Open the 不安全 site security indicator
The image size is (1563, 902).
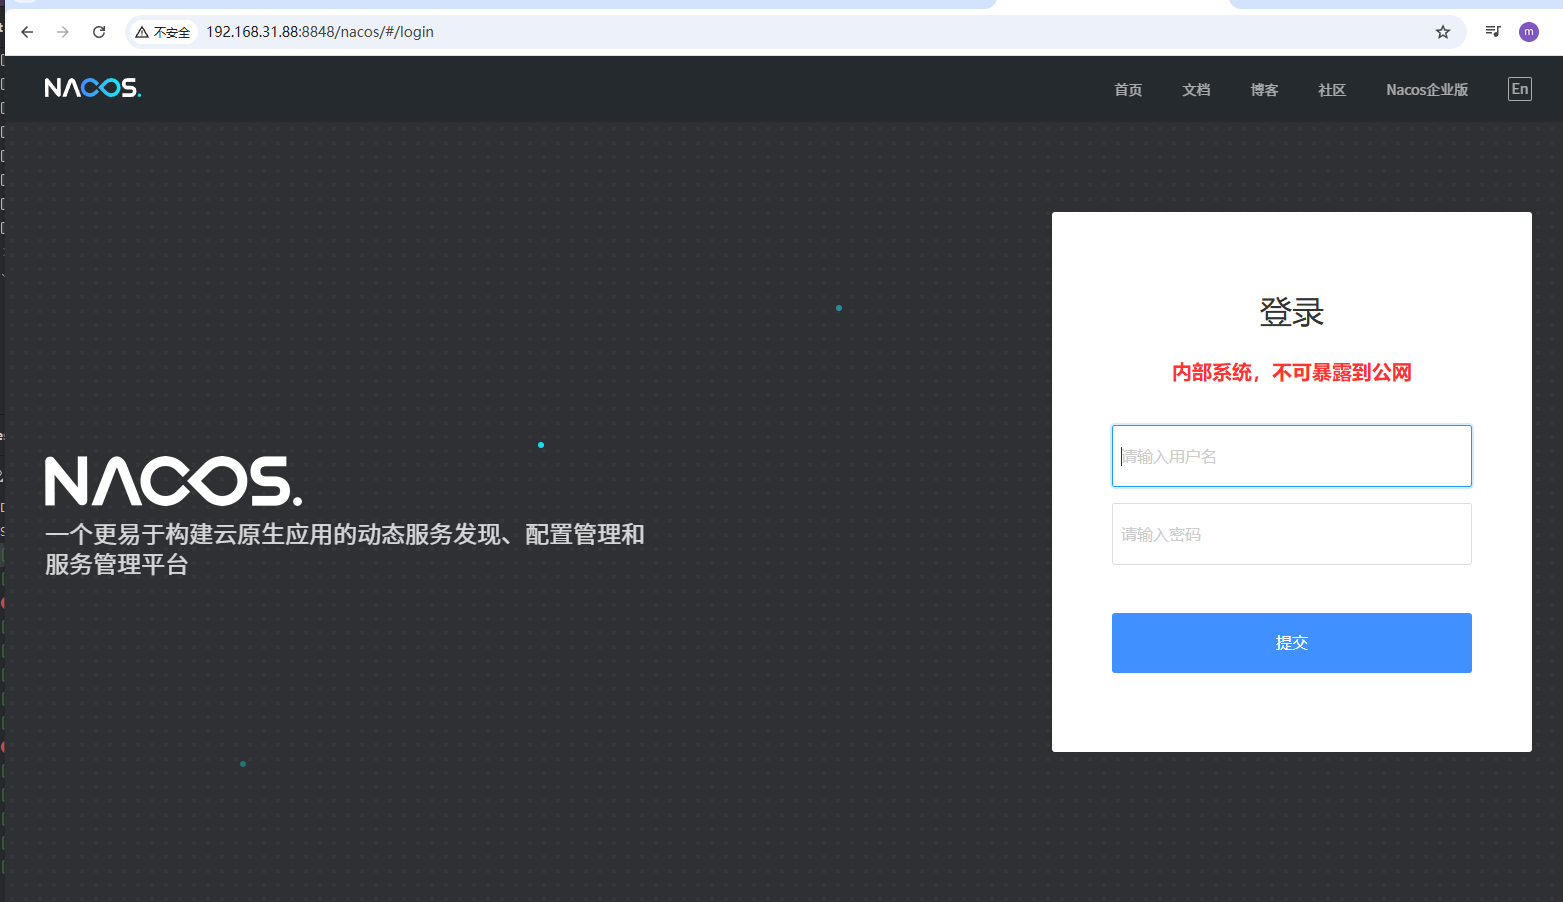163,32
